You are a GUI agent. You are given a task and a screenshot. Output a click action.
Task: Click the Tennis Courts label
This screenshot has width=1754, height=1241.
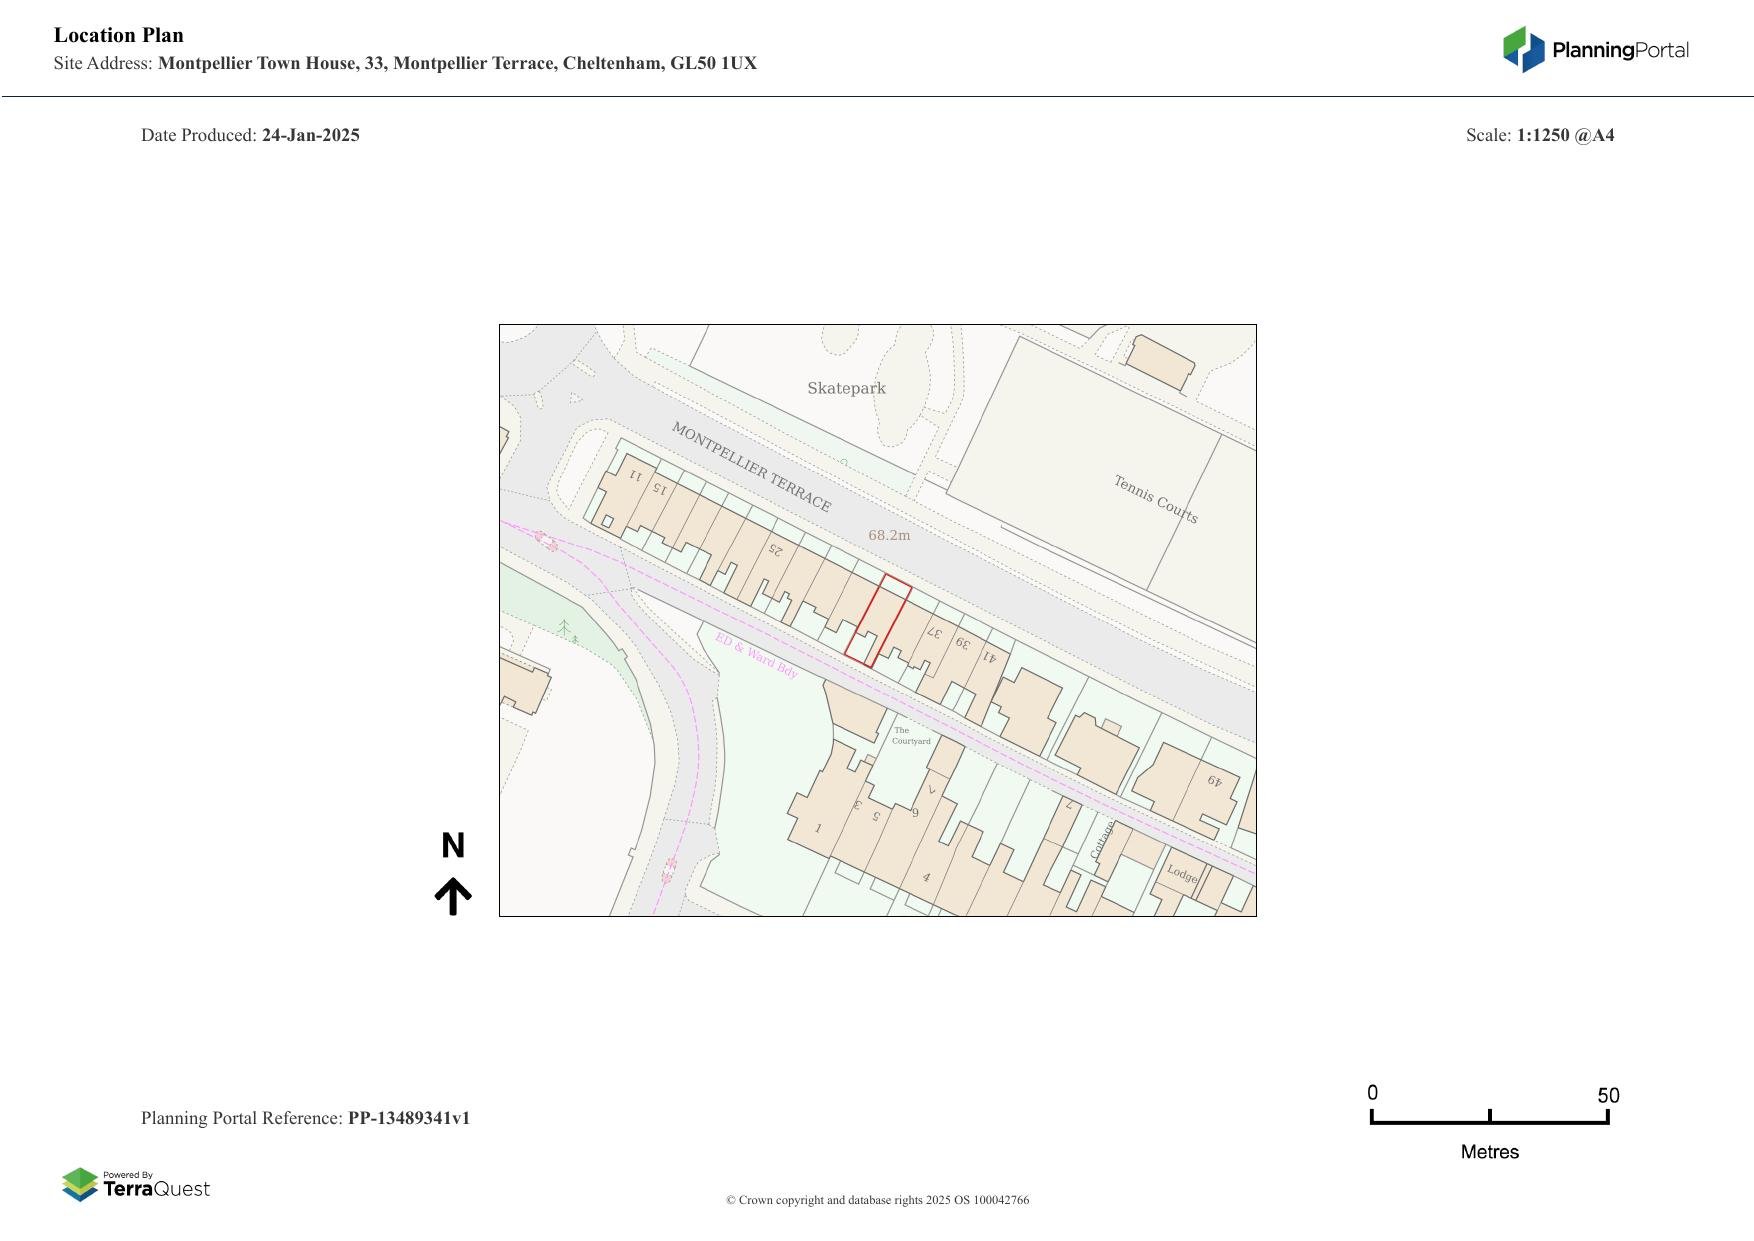[1155, 499]
